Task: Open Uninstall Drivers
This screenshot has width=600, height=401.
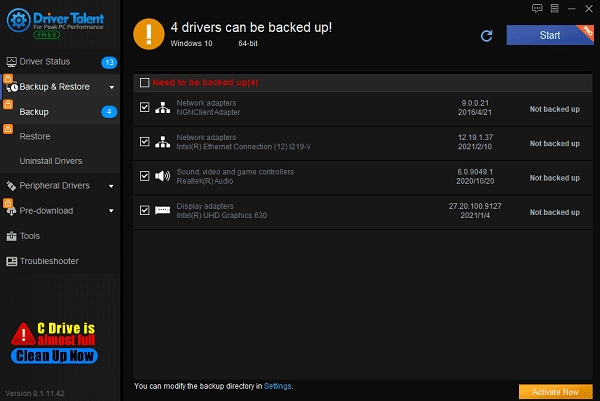Action: [60, 161]
